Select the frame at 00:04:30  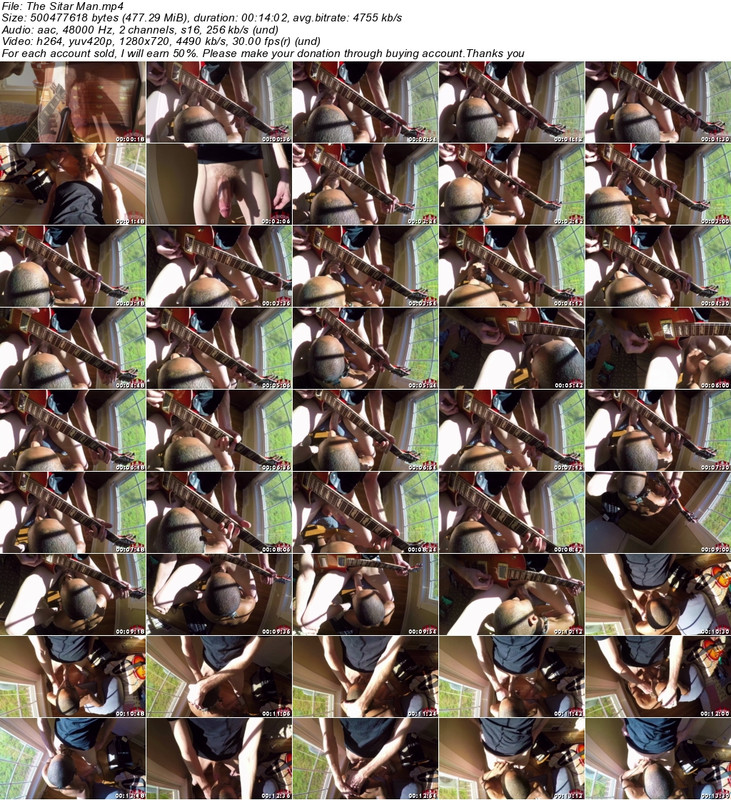coord(657,266)
